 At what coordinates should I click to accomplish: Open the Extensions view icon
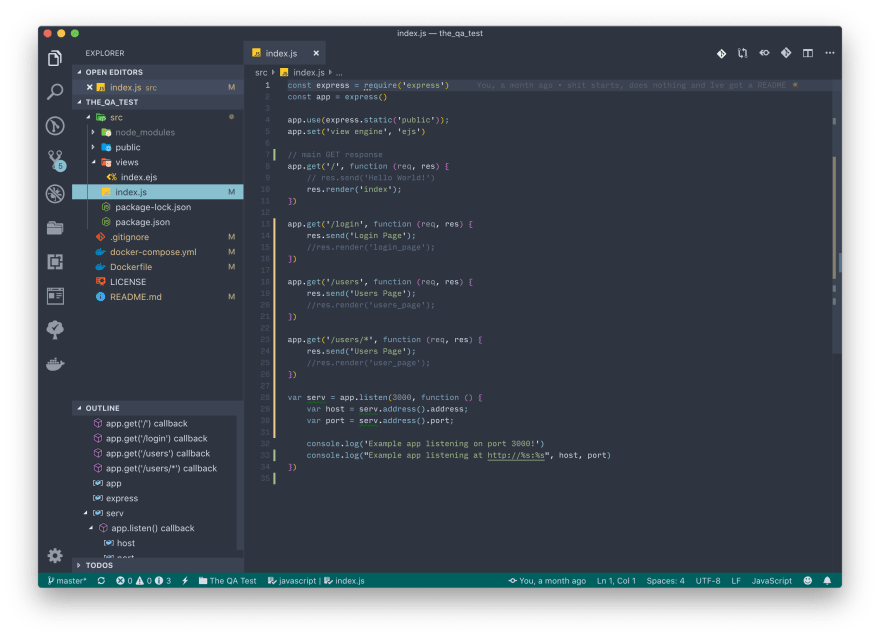[x=54, y=261]
